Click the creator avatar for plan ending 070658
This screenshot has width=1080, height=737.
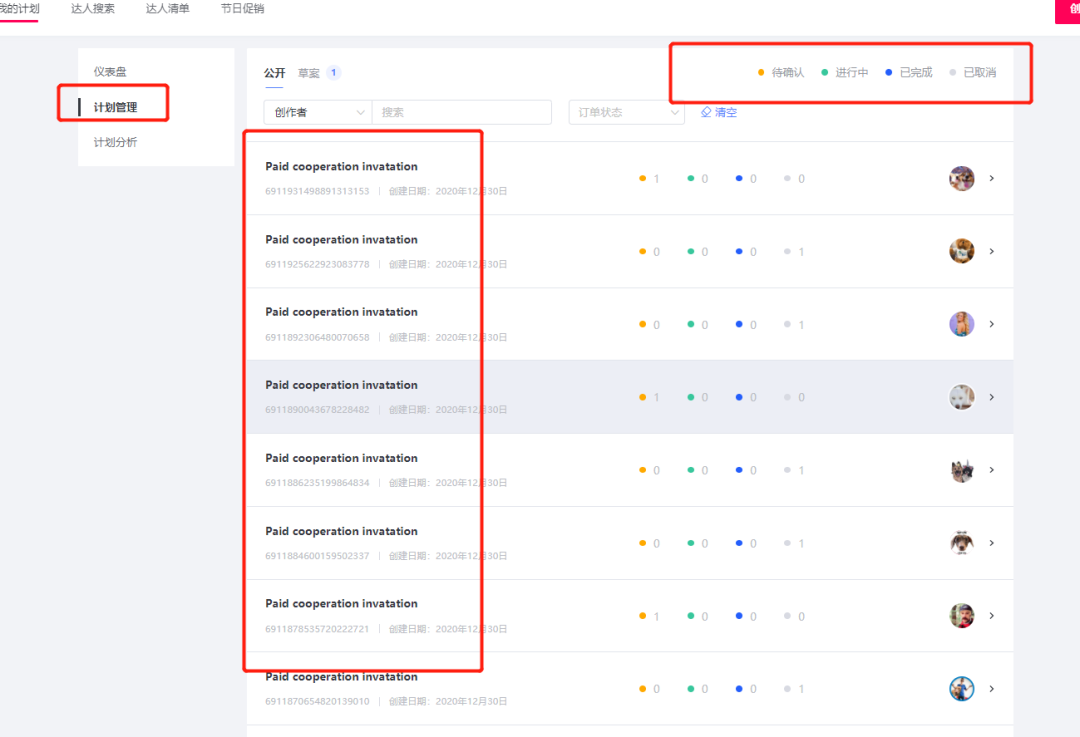pos(961,324)
